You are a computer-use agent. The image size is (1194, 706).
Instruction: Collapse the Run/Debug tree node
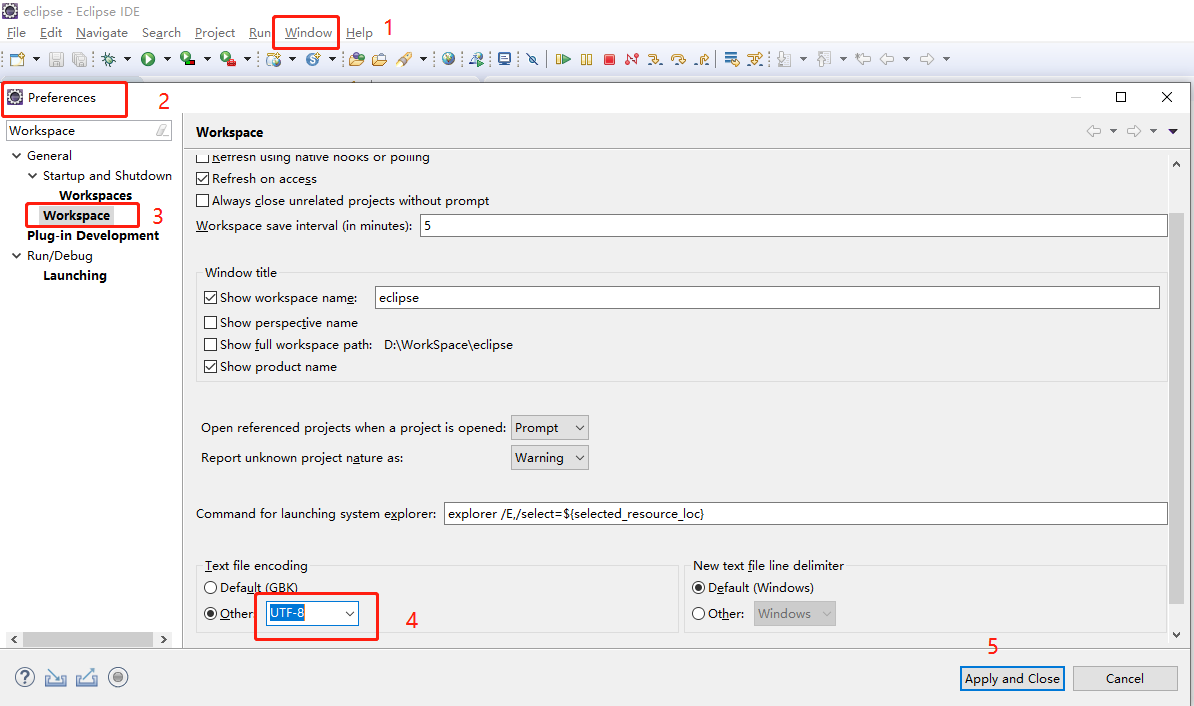tap(17, 256)
